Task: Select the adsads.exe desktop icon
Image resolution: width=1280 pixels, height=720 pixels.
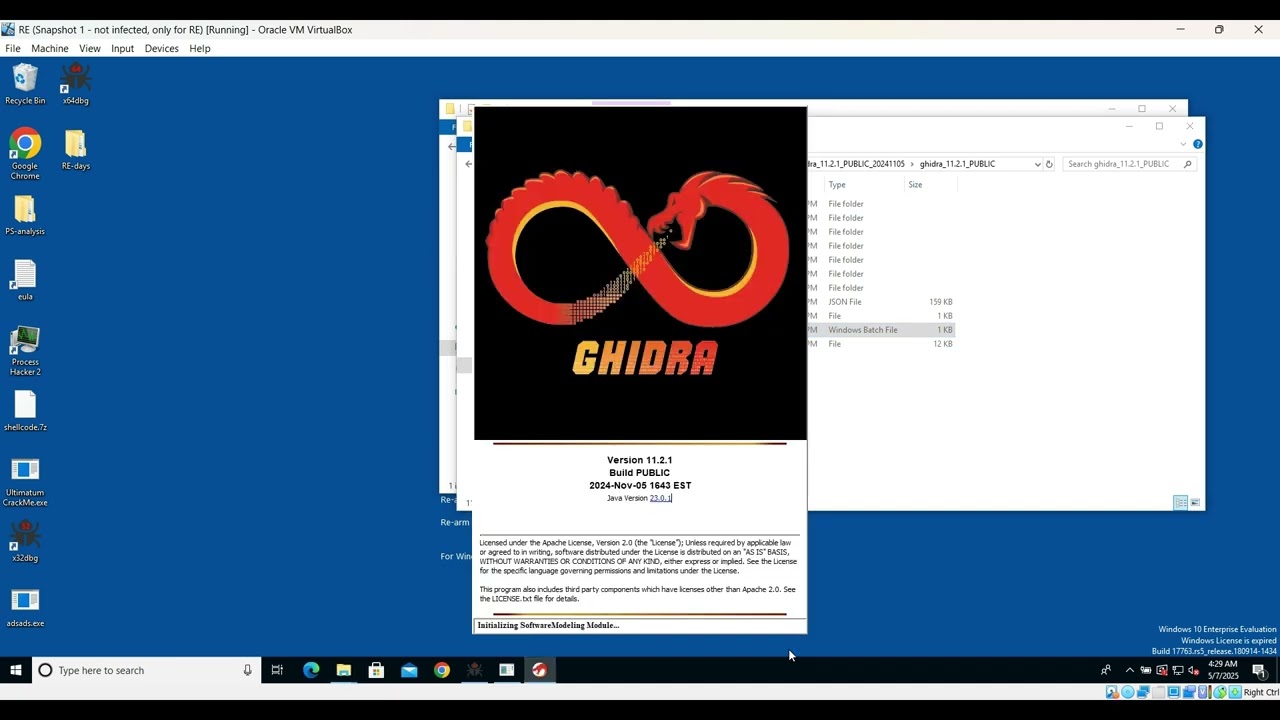Action: [25, 607]
